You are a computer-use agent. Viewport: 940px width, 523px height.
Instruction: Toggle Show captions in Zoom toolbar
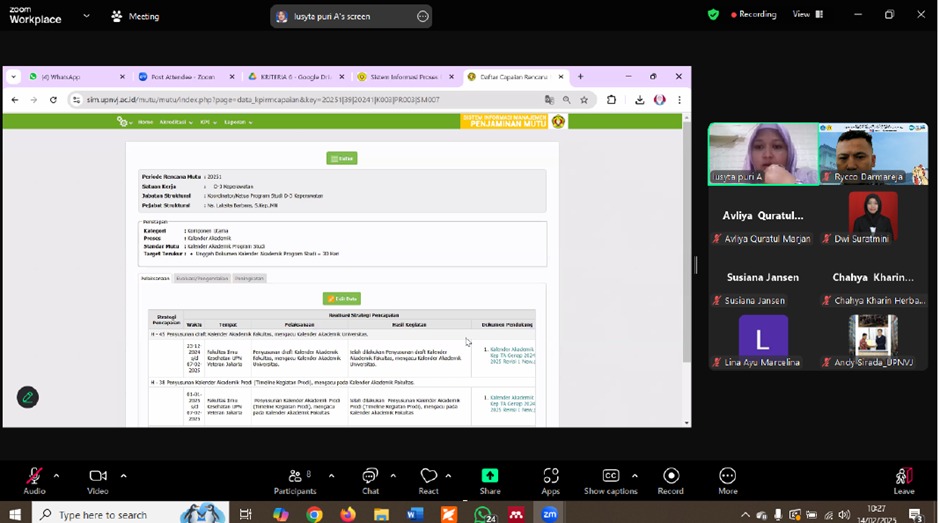point(610,476)
